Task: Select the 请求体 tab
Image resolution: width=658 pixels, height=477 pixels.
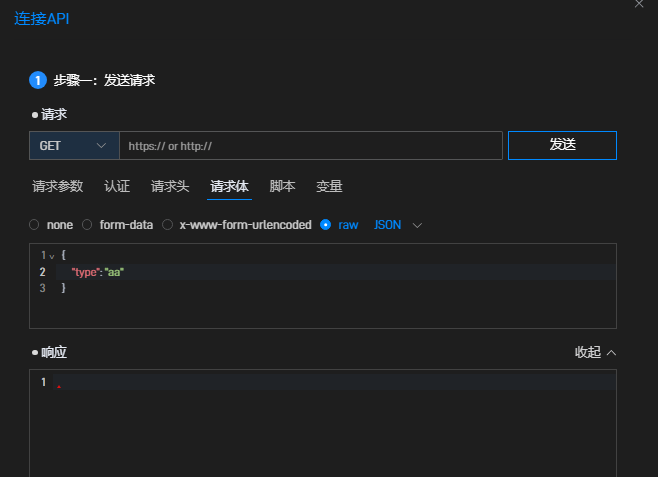Action: [229, 186]
